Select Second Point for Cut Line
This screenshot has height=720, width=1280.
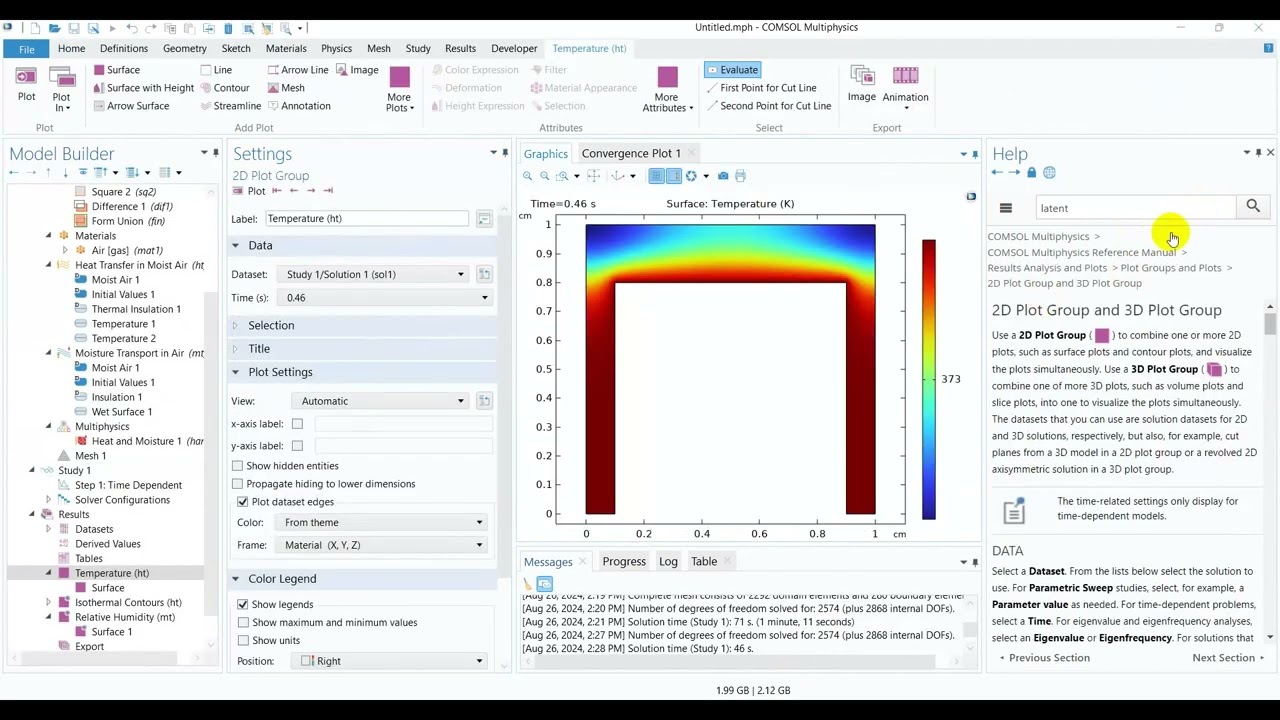(768, 106)
